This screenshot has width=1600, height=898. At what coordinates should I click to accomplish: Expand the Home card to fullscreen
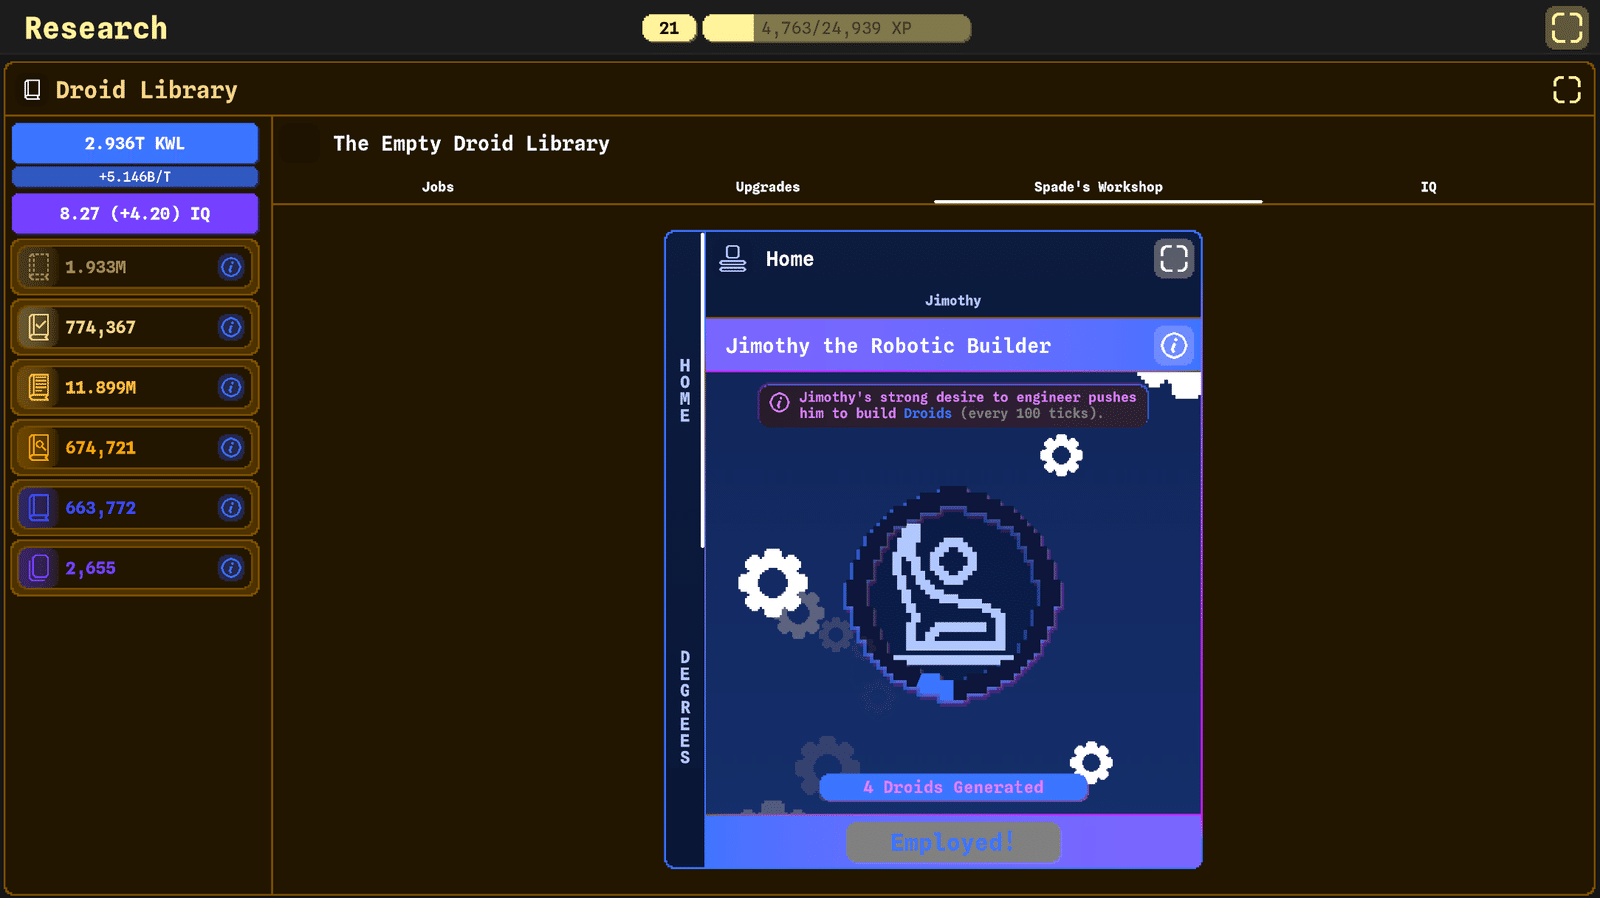point(1174,259)
